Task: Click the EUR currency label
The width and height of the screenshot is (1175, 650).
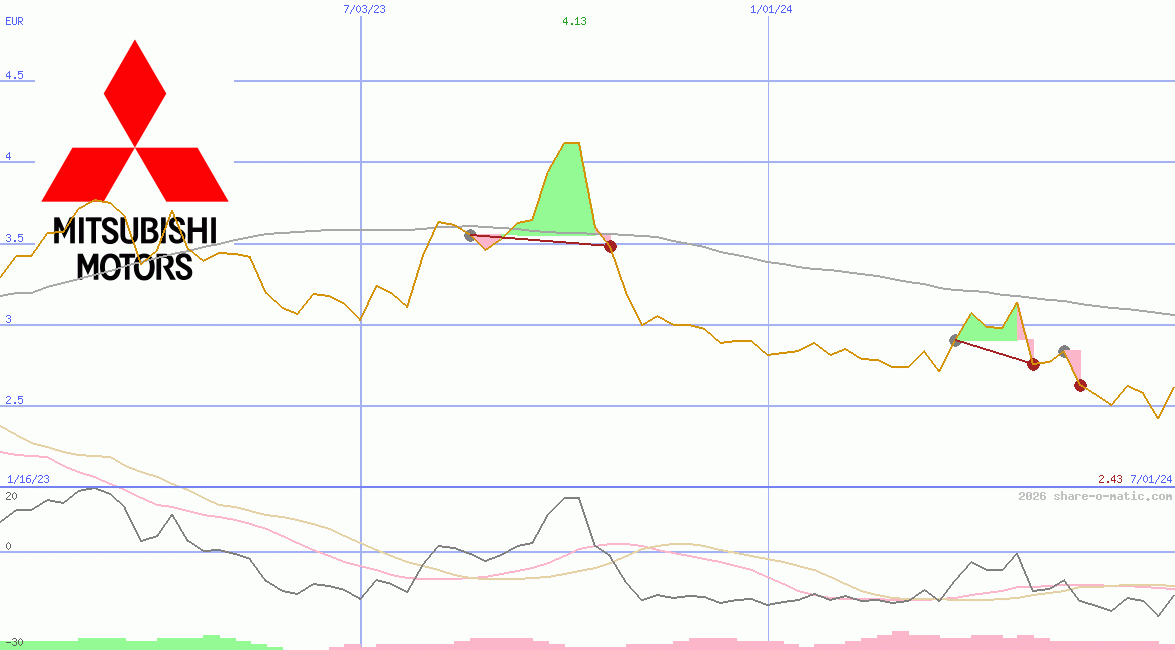Action: (x=13, y=22)
